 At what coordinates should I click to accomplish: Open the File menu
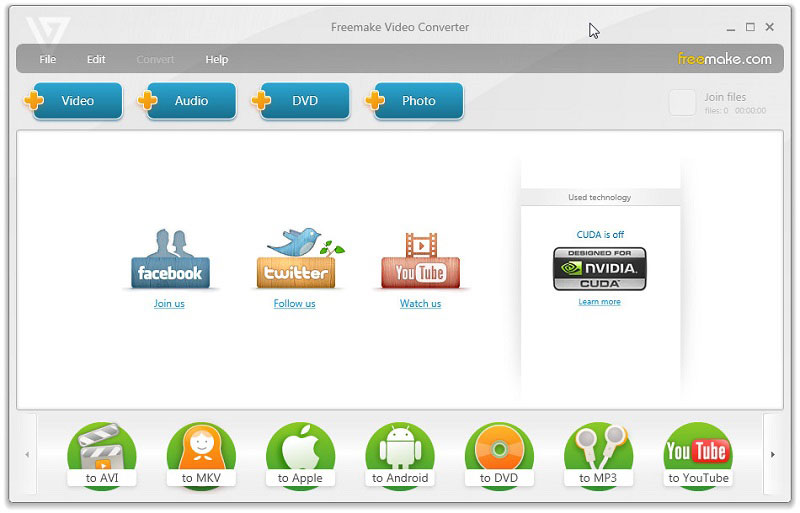48,59
